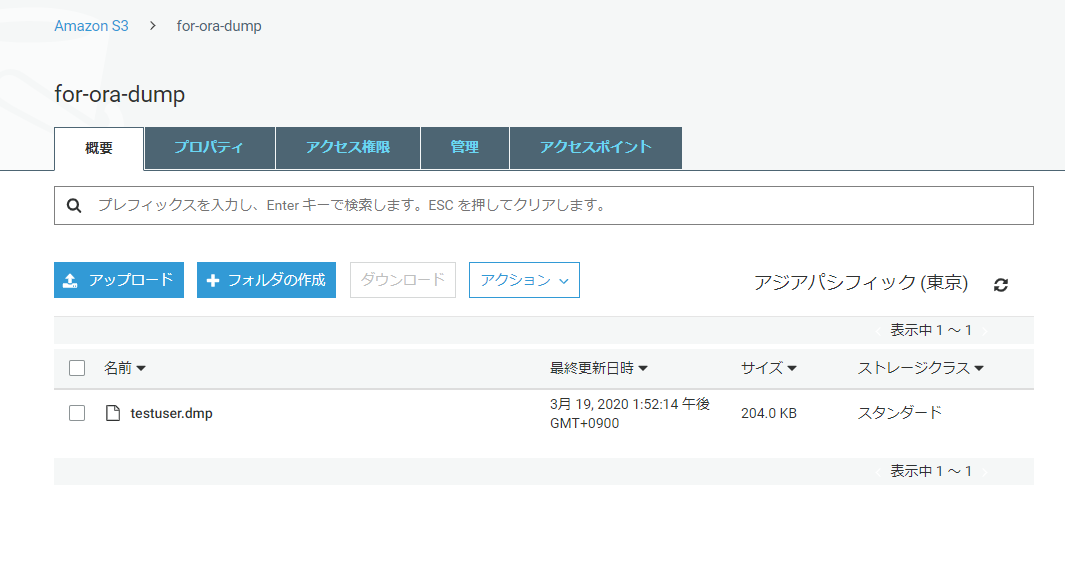Open the Amazon S3 breadcrumb link
The height and width of the screenshot is (563, 1065).
91,26
